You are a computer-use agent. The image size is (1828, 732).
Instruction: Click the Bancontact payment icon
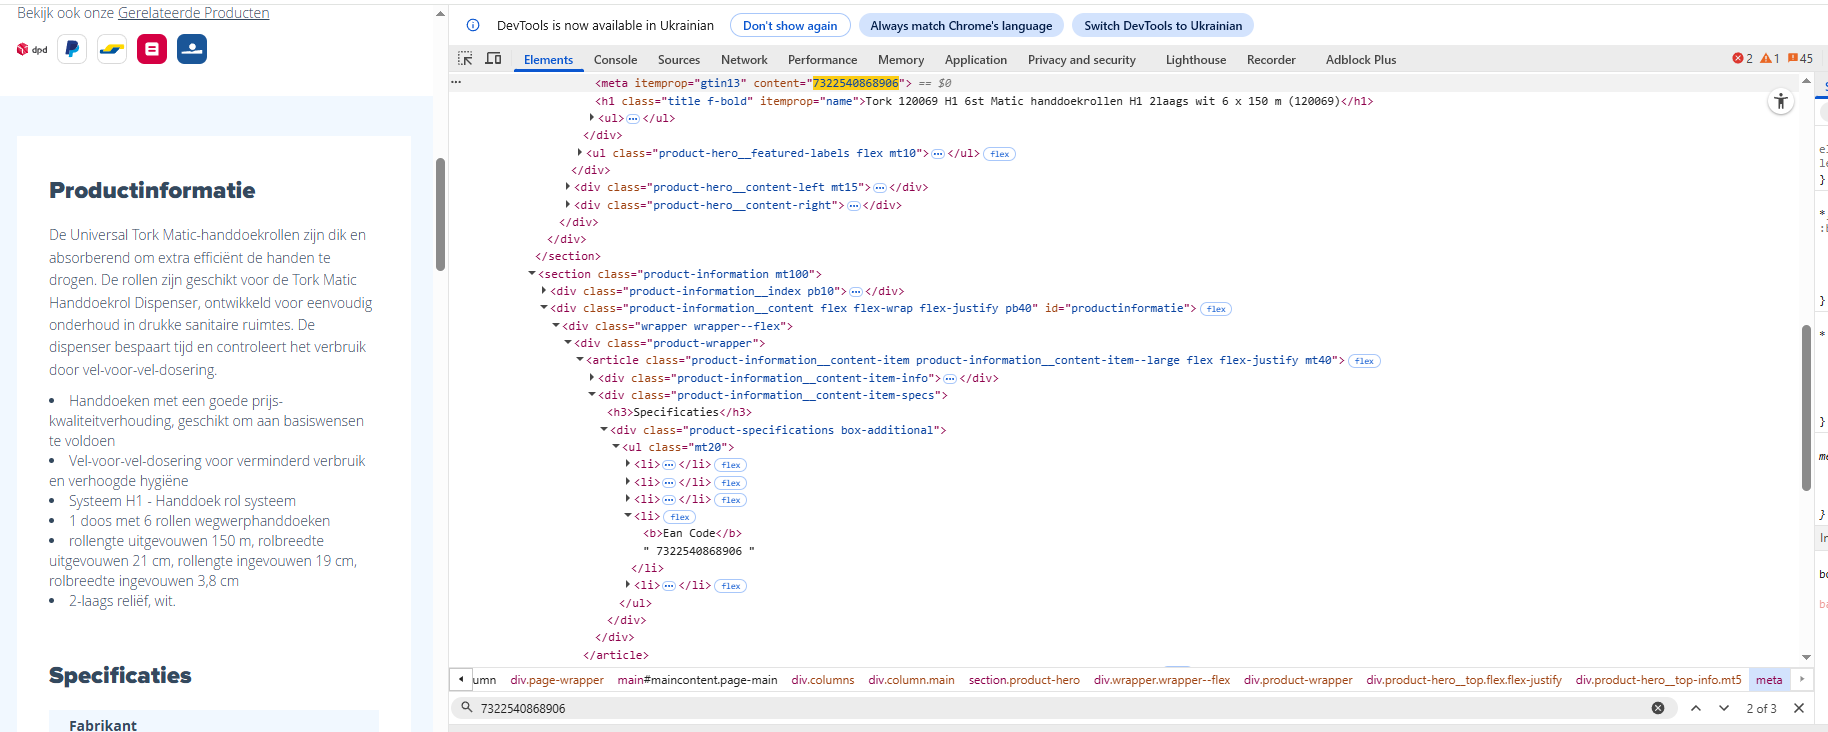click(112, 49)
